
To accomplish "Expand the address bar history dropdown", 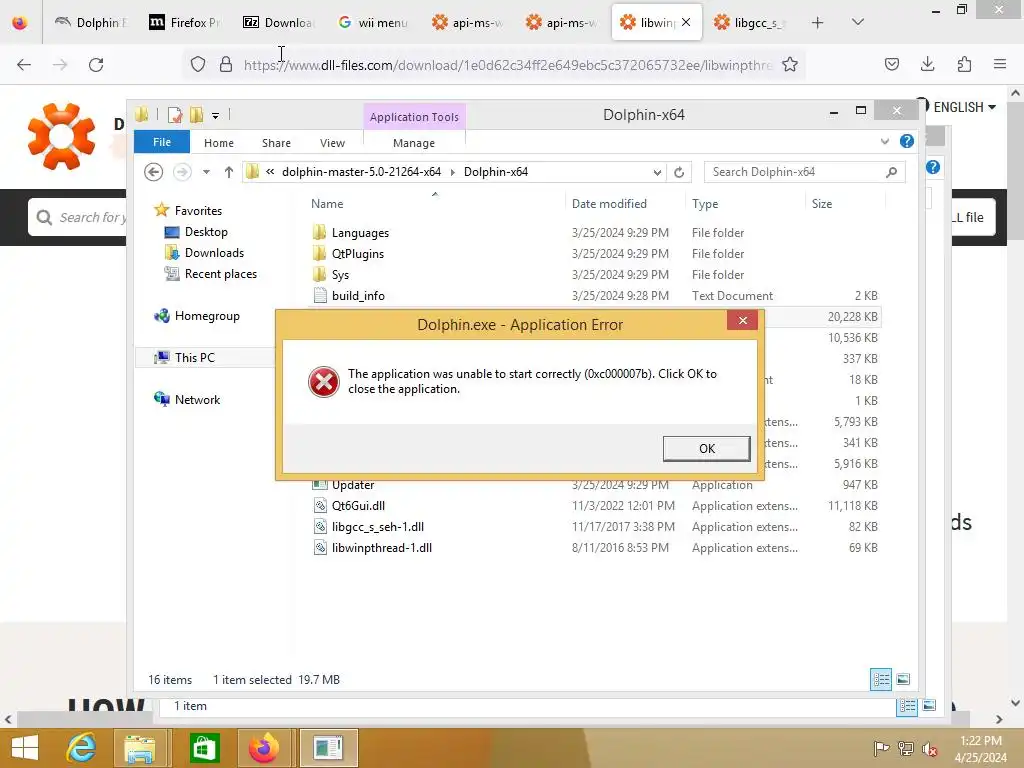I will 657,172.
